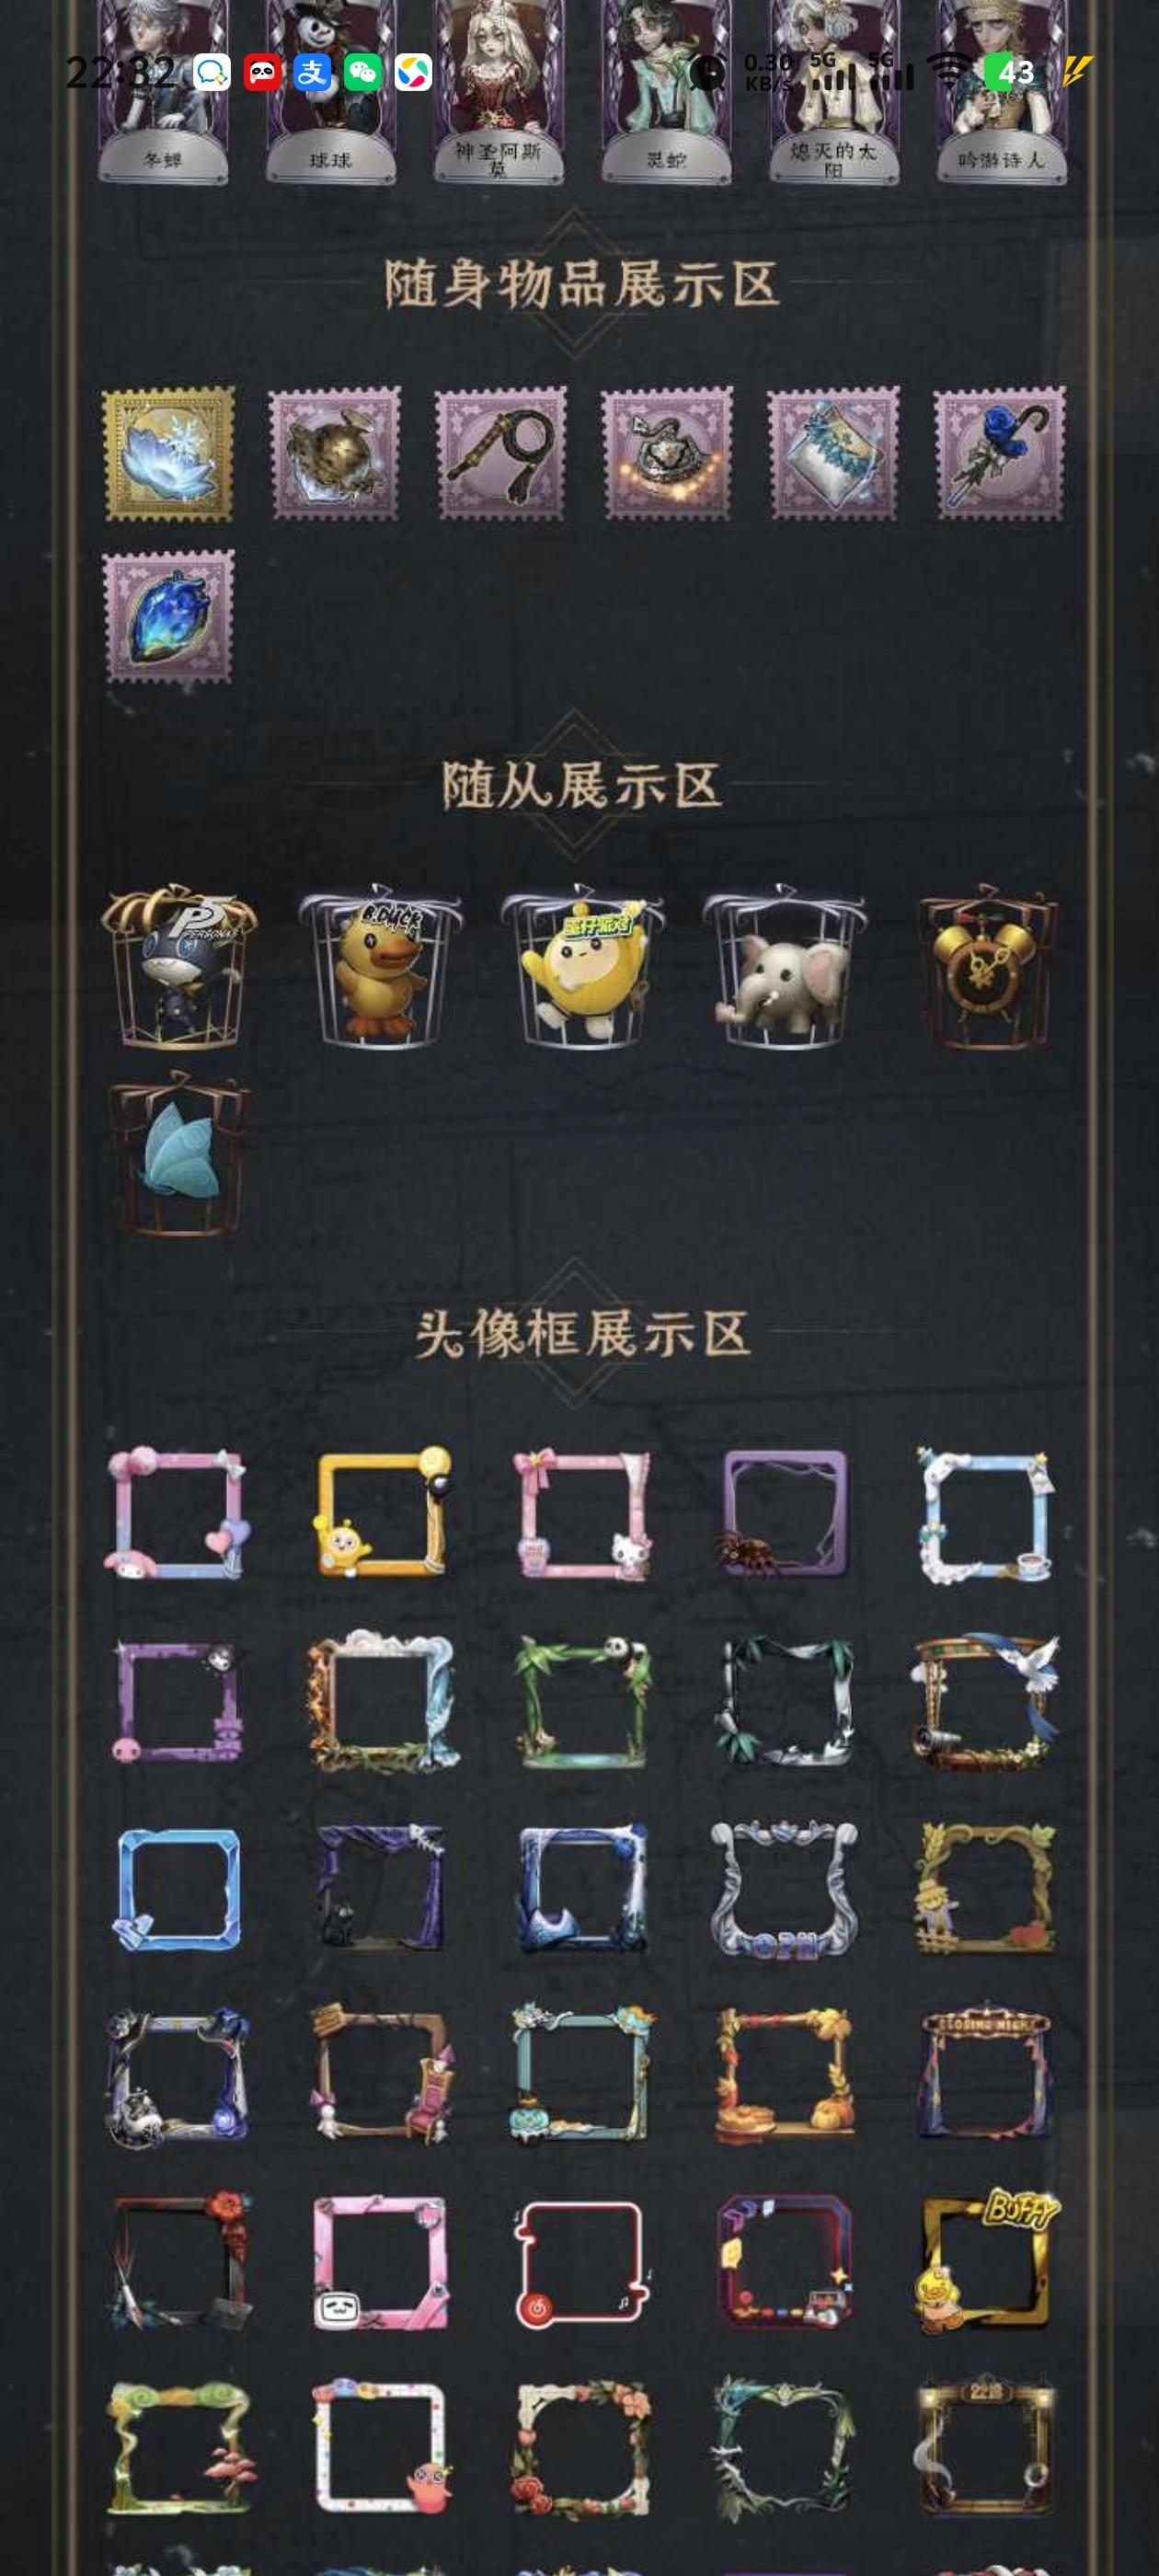The width and height of the screenshot is (1159, 2576).
Task: Tap the whip accessory stamp
Action: (500, 454)
